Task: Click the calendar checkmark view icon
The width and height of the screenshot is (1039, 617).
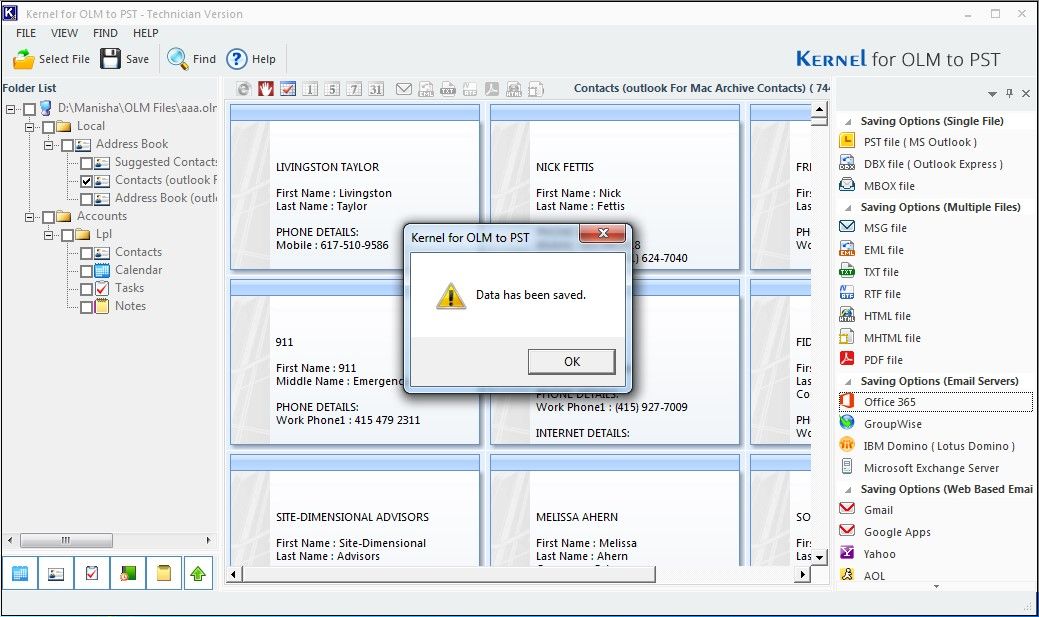Action: tap(288, 89)
